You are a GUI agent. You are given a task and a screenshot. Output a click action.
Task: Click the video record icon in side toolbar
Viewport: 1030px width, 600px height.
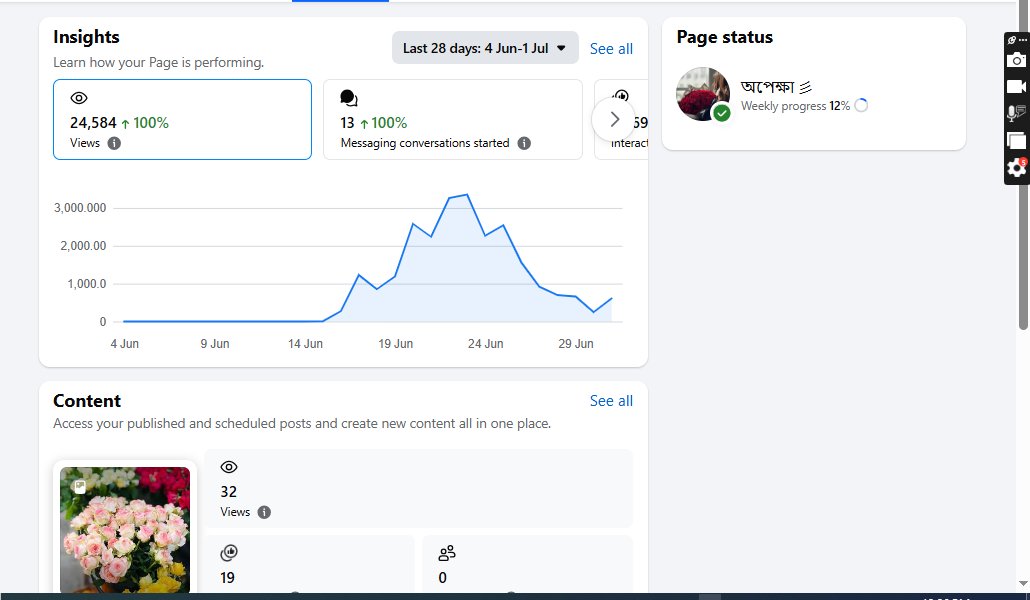1016,87
